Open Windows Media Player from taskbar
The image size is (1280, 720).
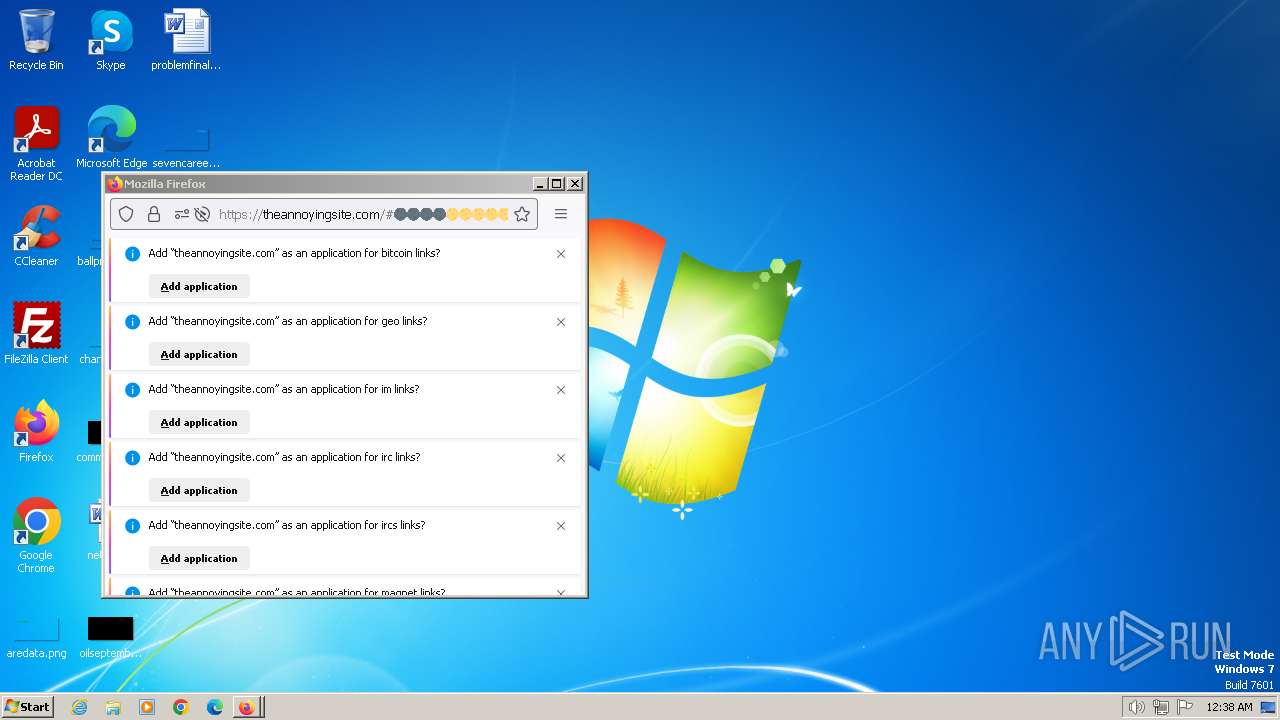147,707
